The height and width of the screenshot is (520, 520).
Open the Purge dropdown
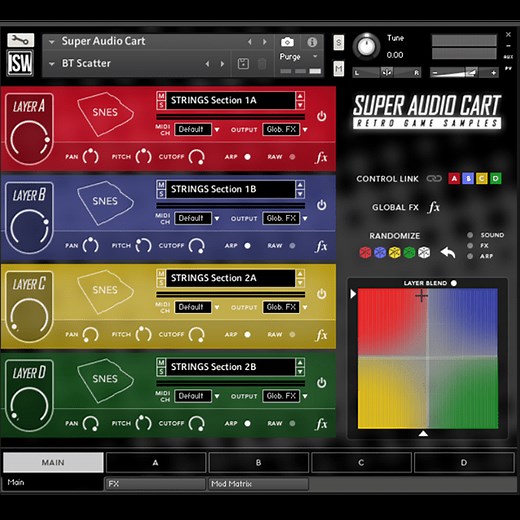298,57
